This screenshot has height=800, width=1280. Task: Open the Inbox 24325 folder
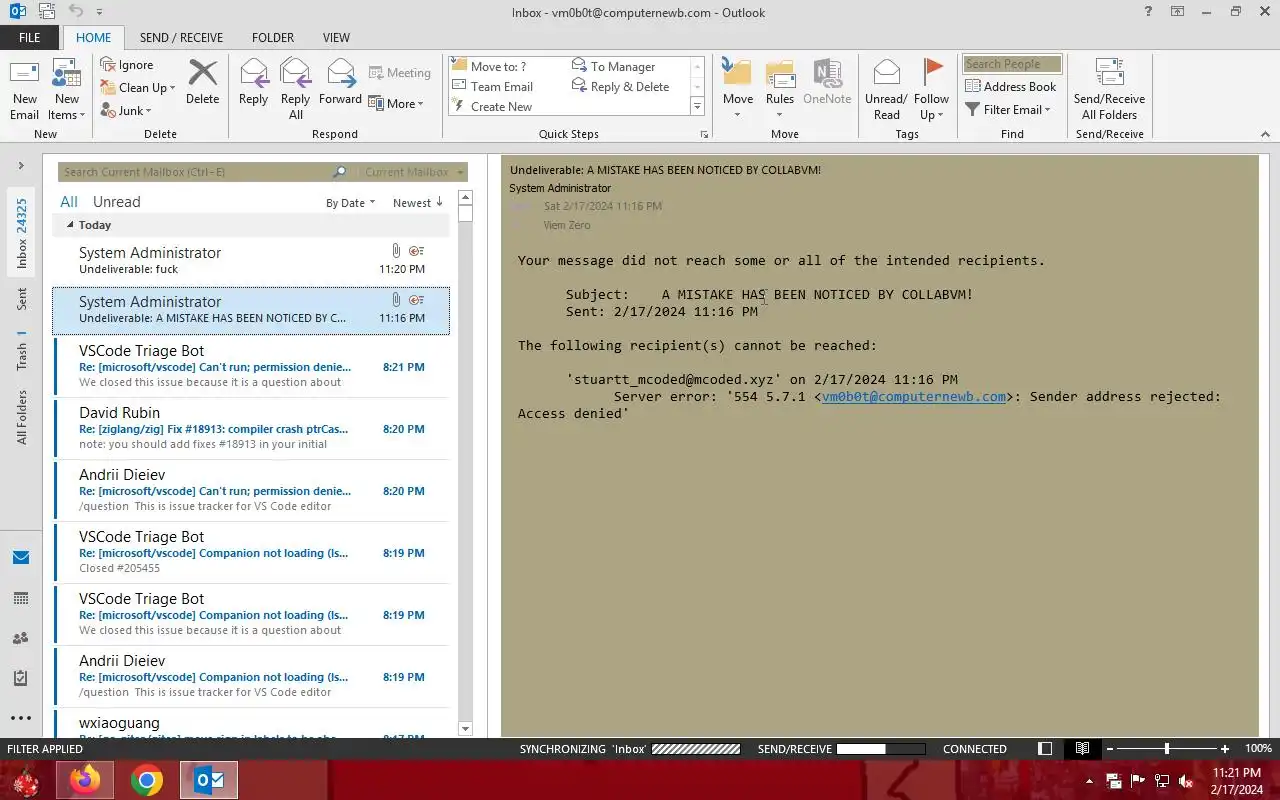[x=21, y=234]
